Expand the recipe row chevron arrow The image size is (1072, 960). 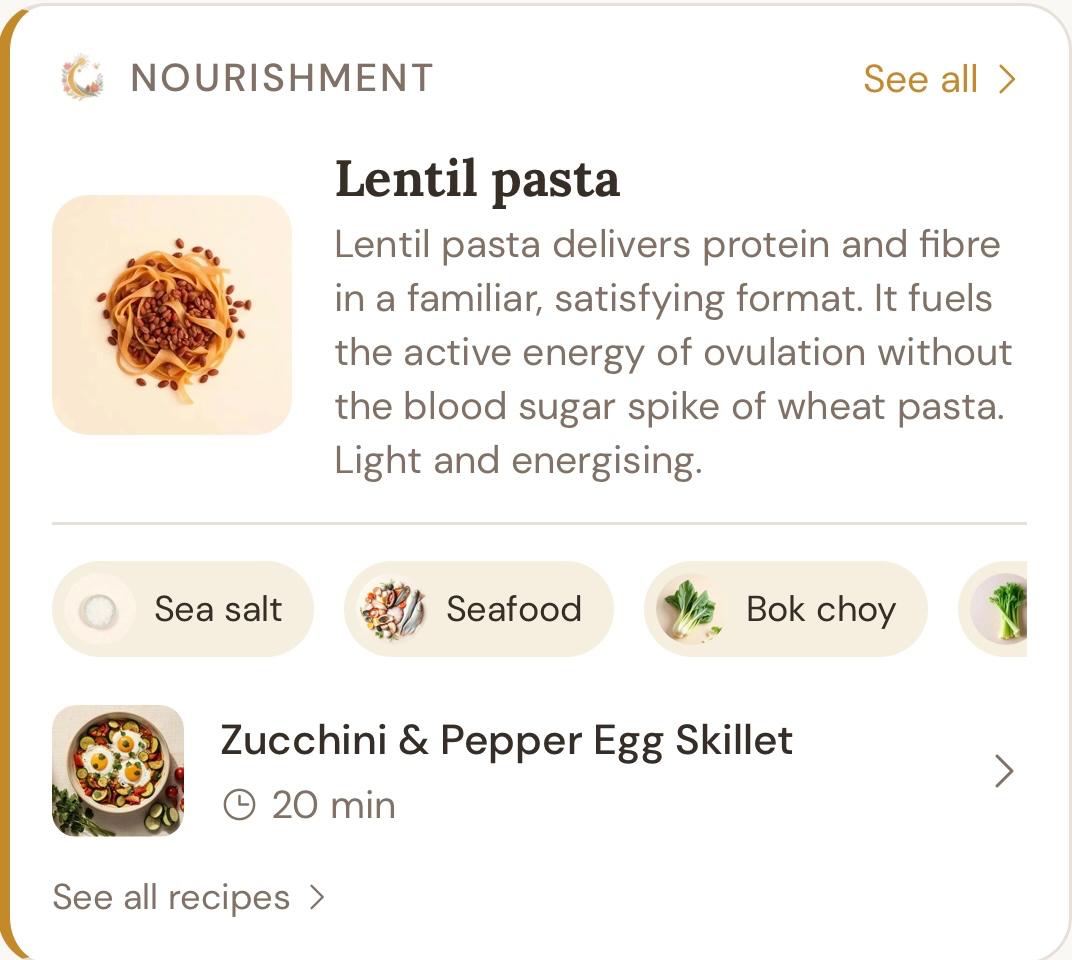[x=1004, y=771]
